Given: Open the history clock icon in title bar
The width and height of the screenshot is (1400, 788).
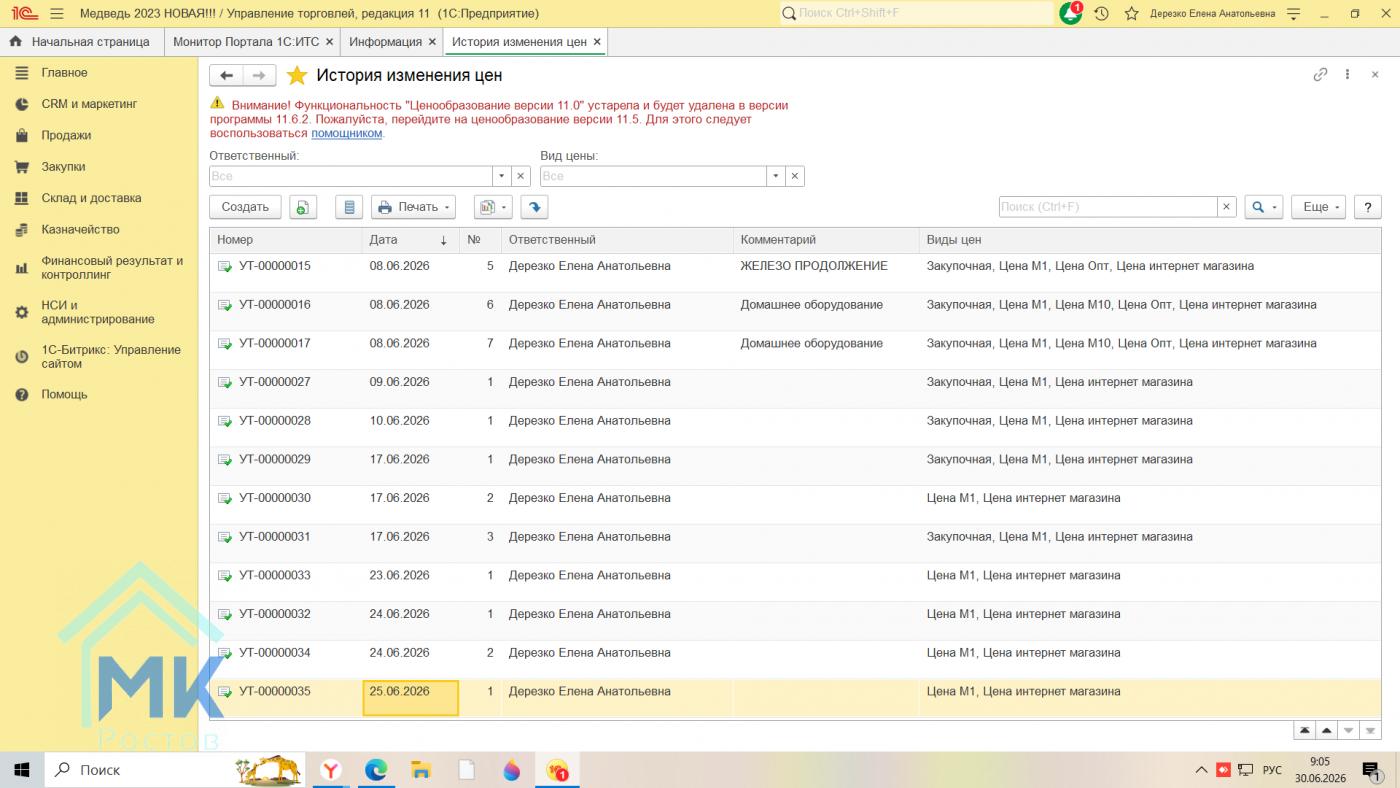Looking at the screenshot, I should pos(1101,13).
